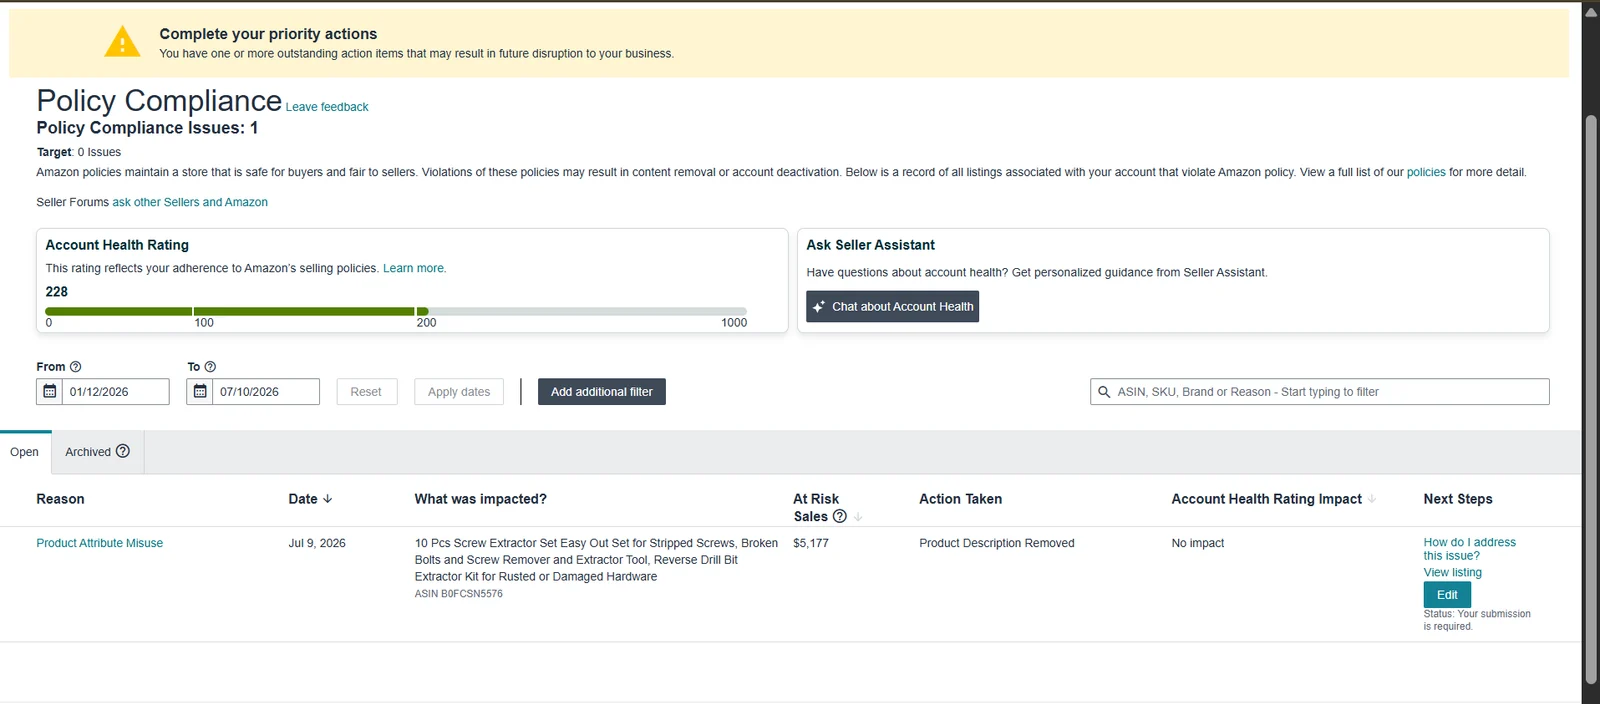
Task: Click the ASIN, SKU, Brand search field
Action: coord(1320,392)
